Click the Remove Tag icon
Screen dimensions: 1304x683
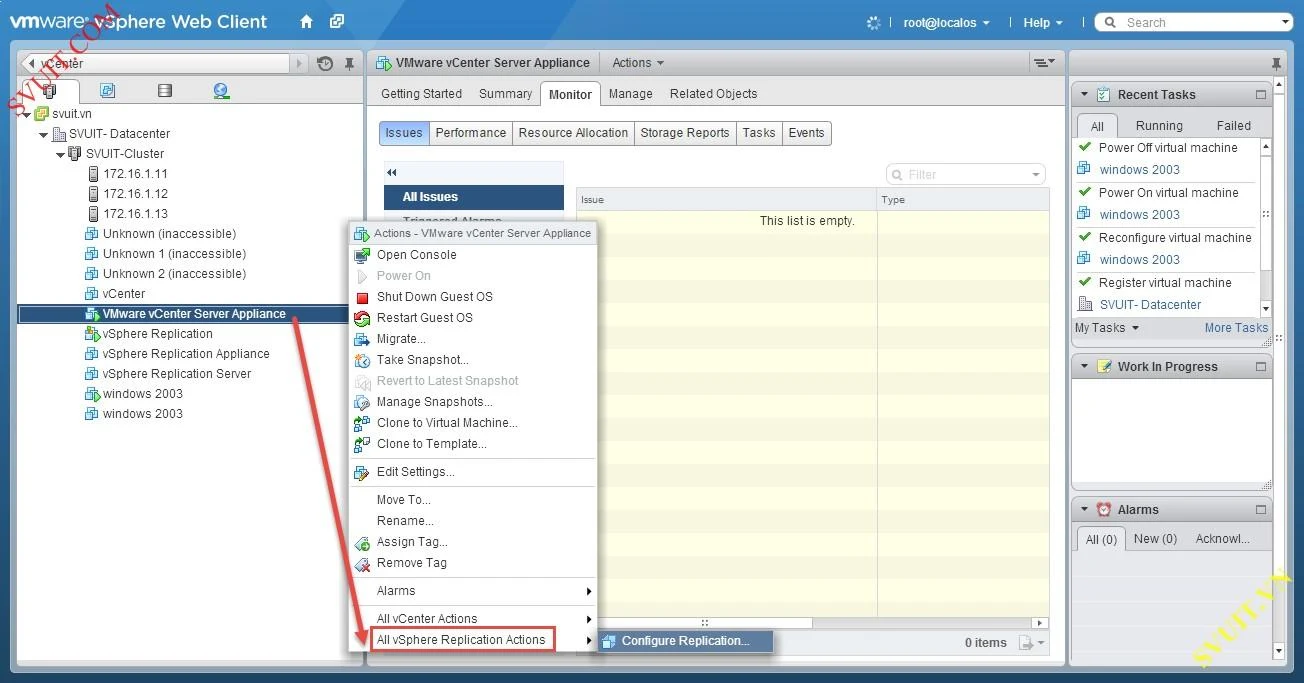pos(362,563)
